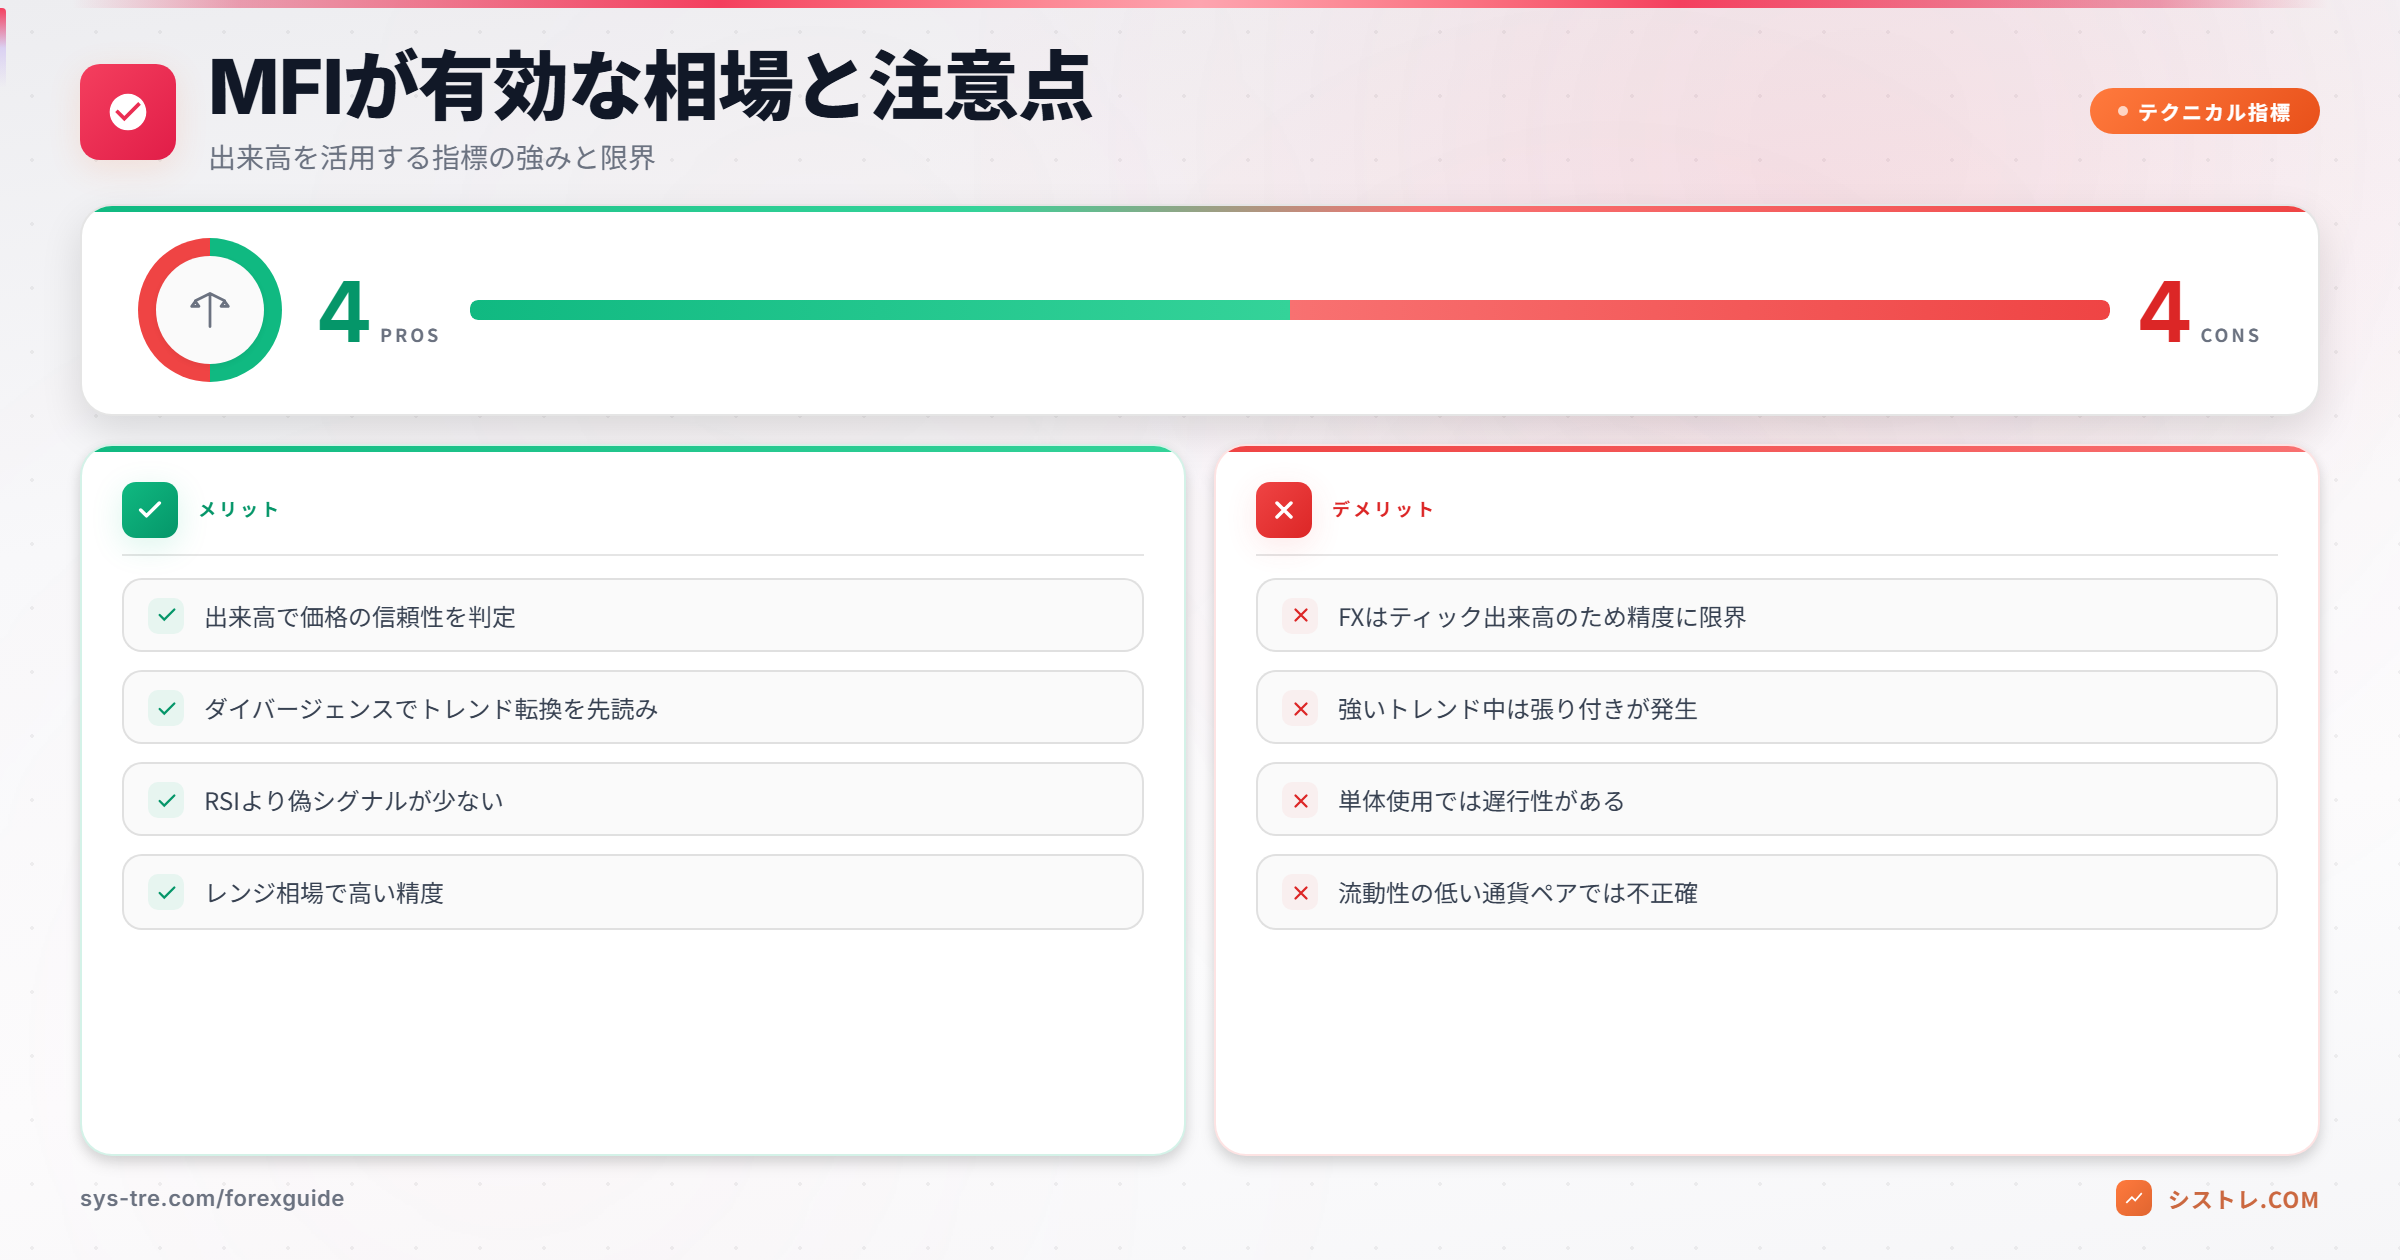Click the red デメリット X square icon
This screenshot has height=1260, width=2400.
point(1284,510)
